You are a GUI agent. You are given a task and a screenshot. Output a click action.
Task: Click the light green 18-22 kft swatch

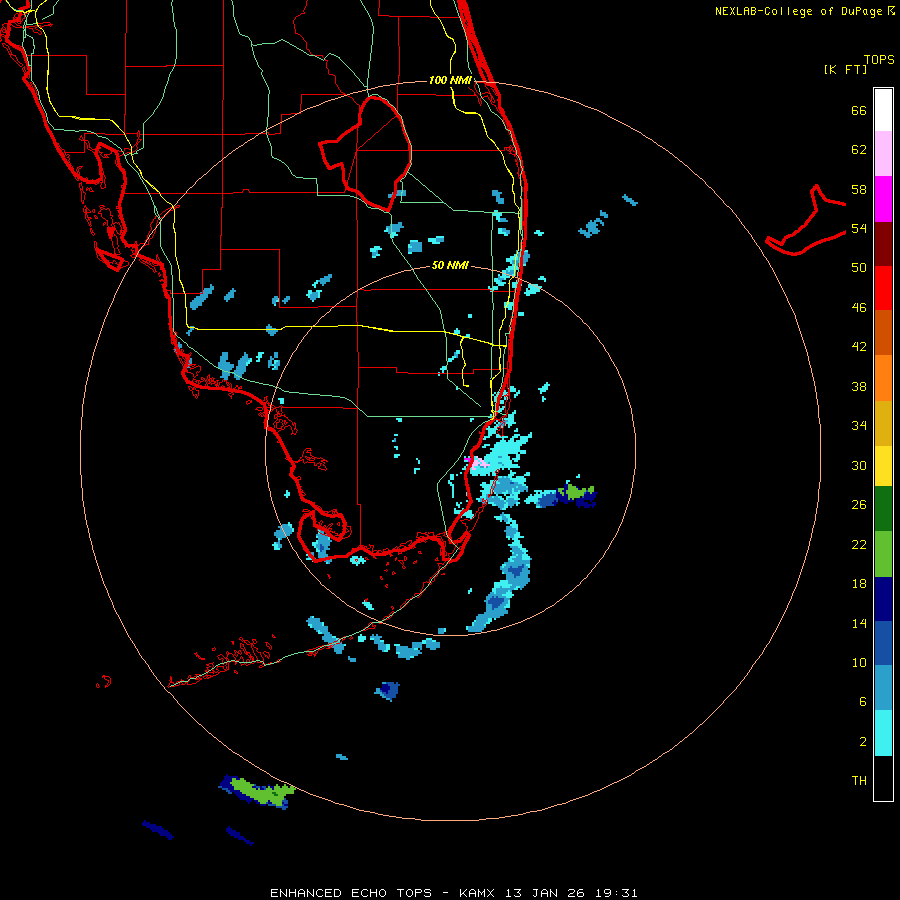(883, 554)
